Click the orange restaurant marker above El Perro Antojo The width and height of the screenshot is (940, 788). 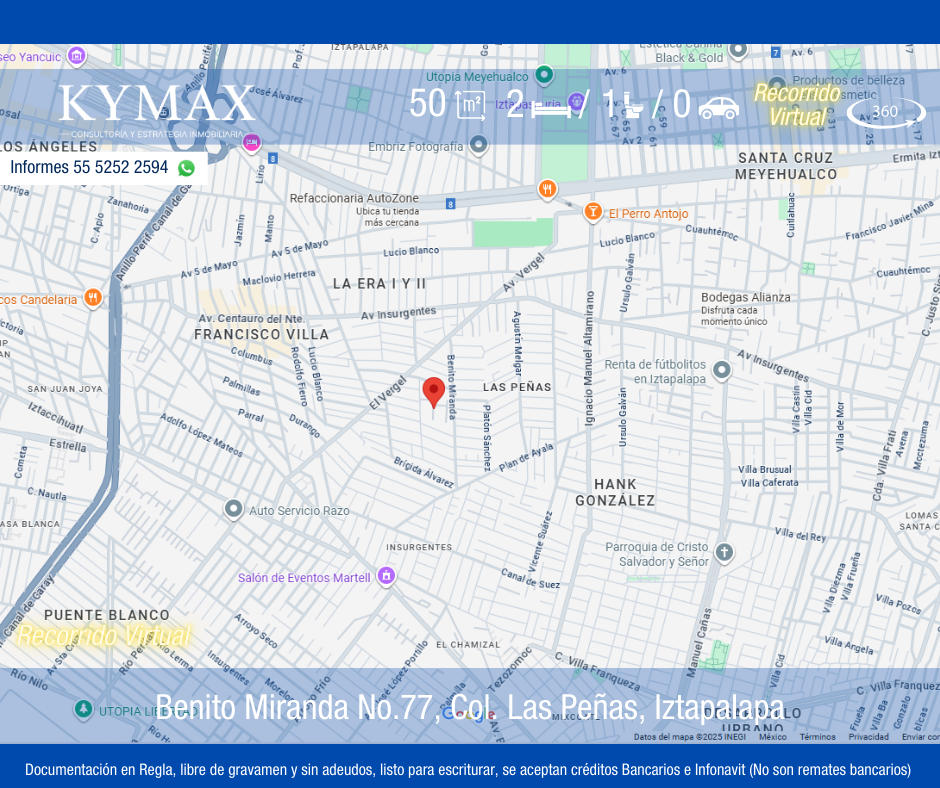tap(547, 190)
